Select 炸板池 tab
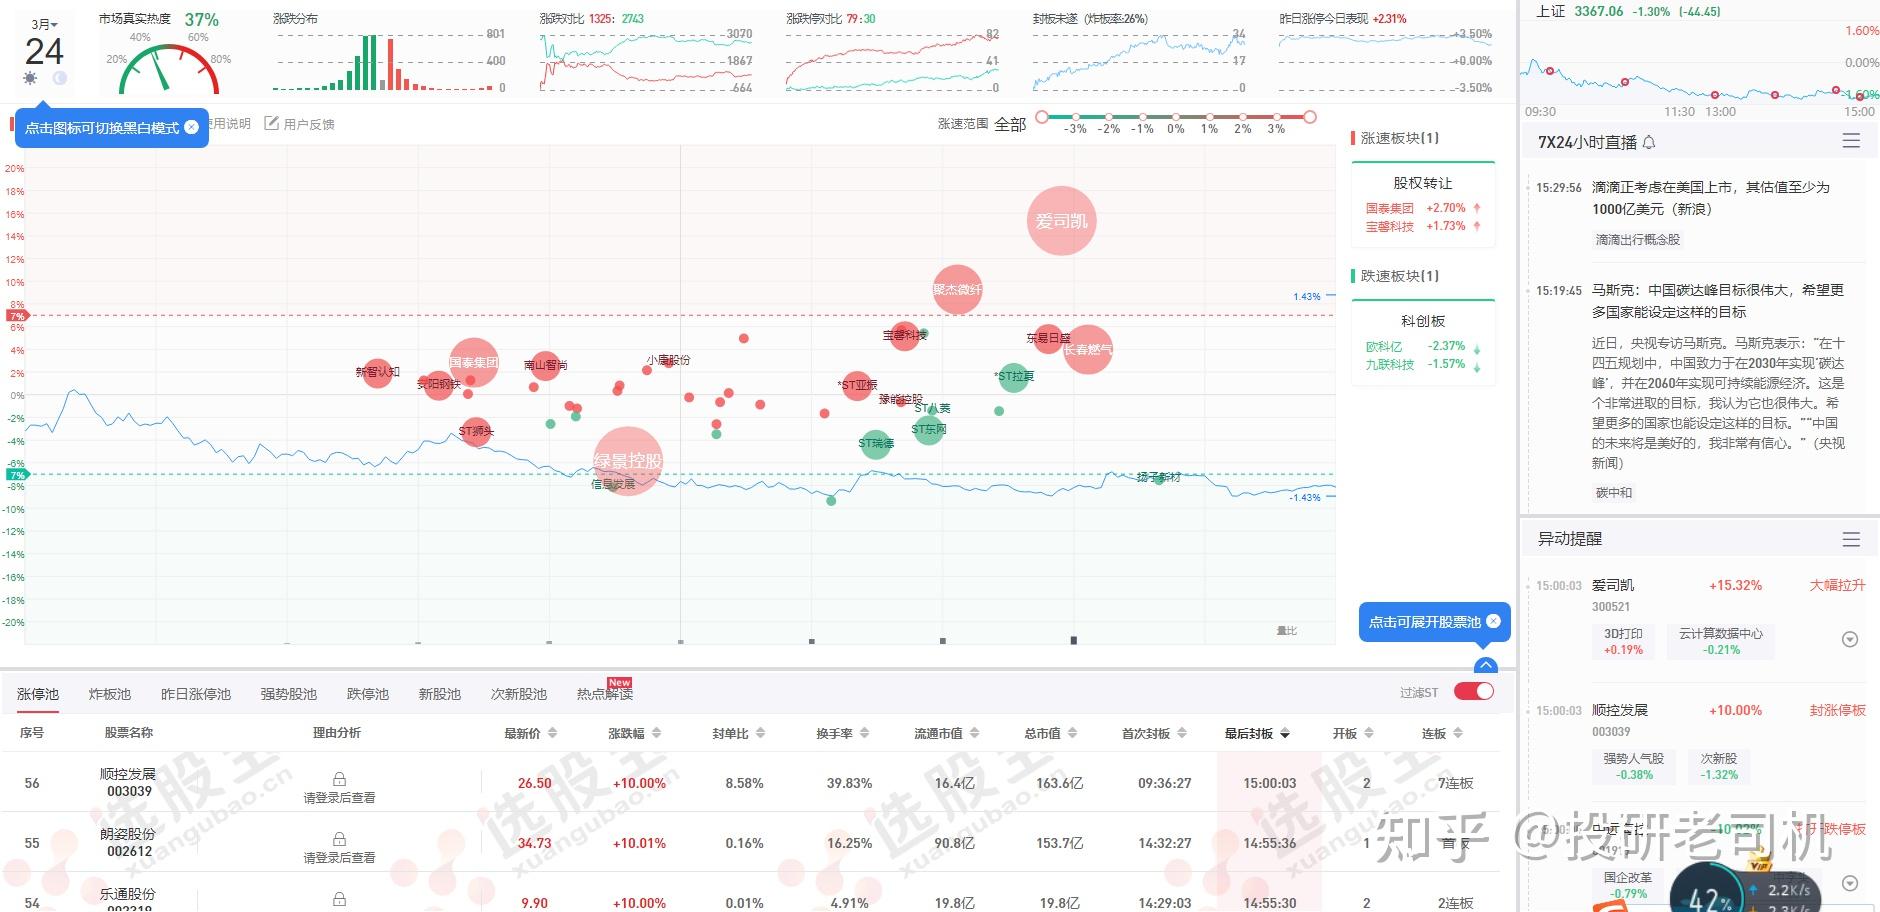The height and width of the screenshot is (912, 1880). (110, 693)
